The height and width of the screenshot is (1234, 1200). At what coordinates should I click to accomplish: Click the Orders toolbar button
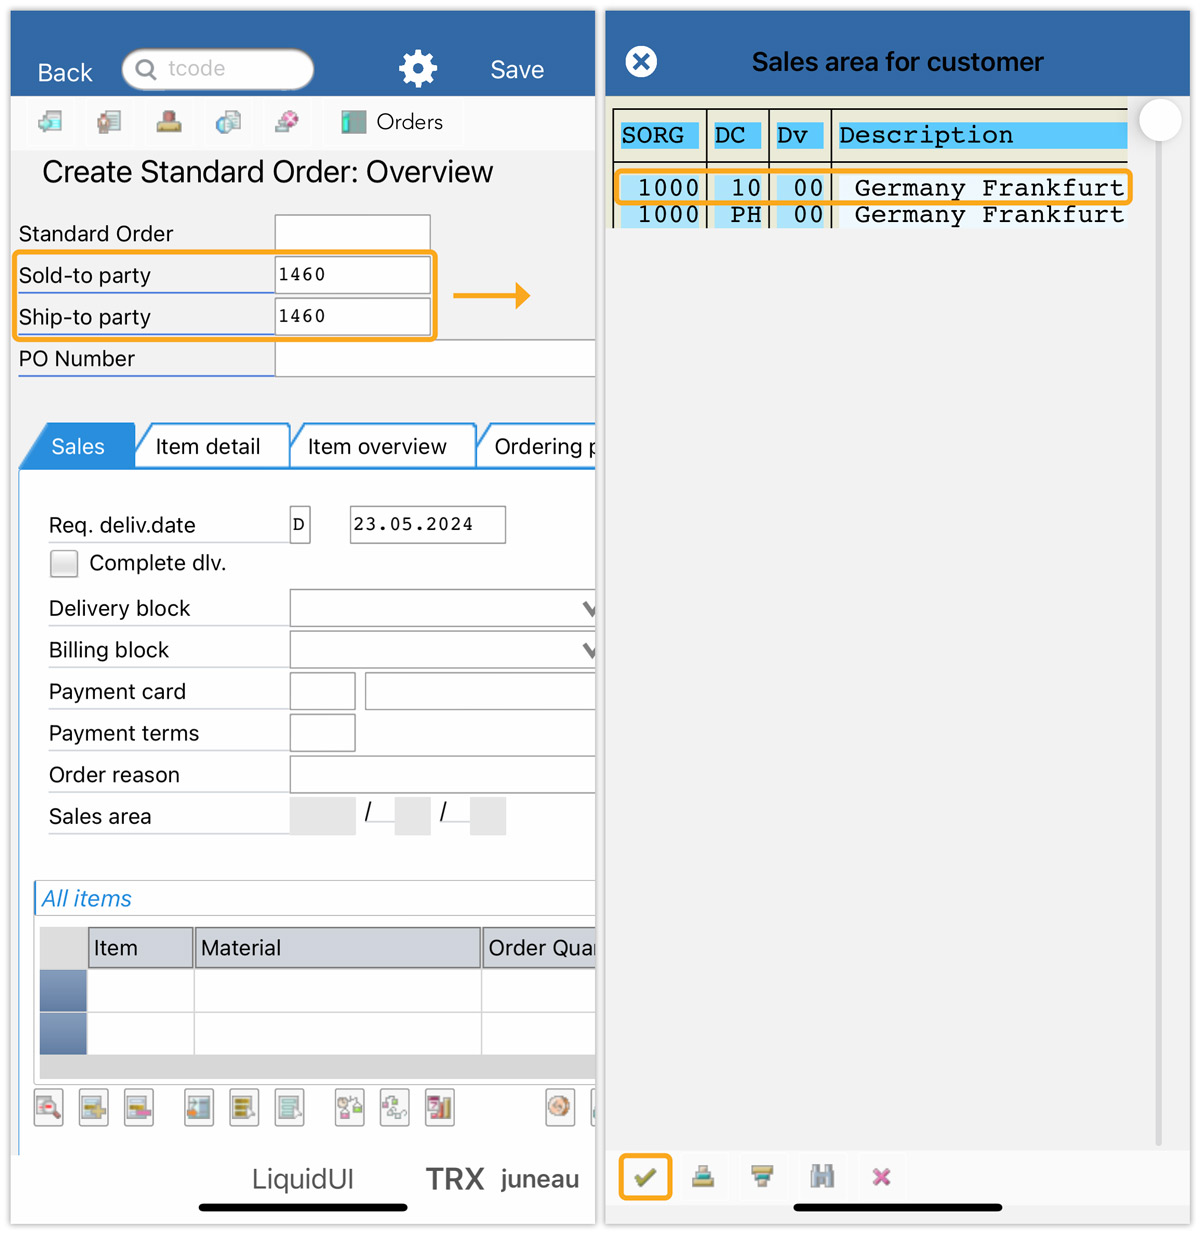click(x=392, y=122)
